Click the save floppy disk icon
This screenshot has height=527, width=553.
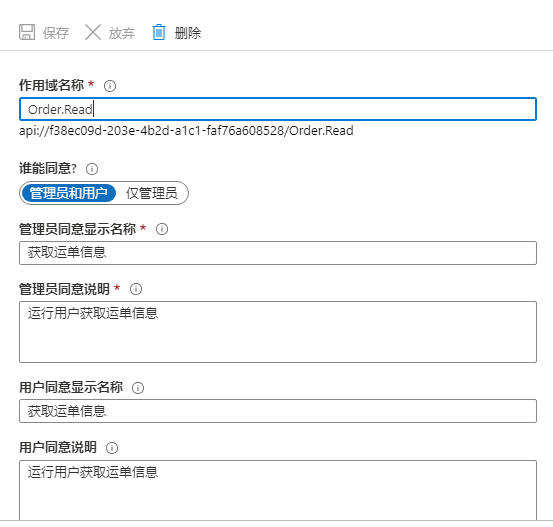[x=27, y=32]
